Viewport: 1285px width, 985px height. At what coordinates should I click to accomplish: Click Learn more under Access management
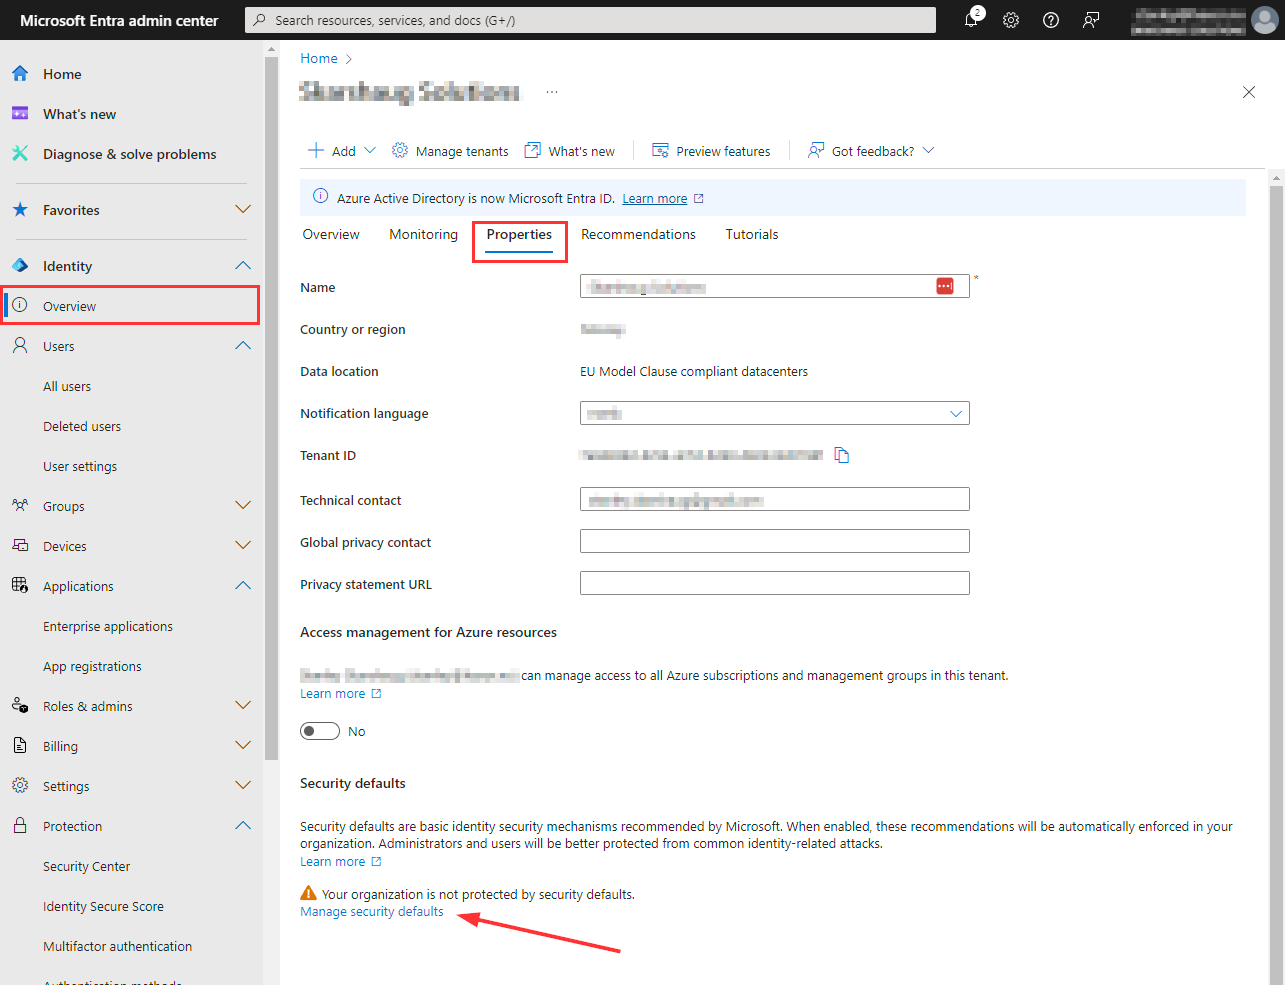pyautogui.click(x=333, y=694)
